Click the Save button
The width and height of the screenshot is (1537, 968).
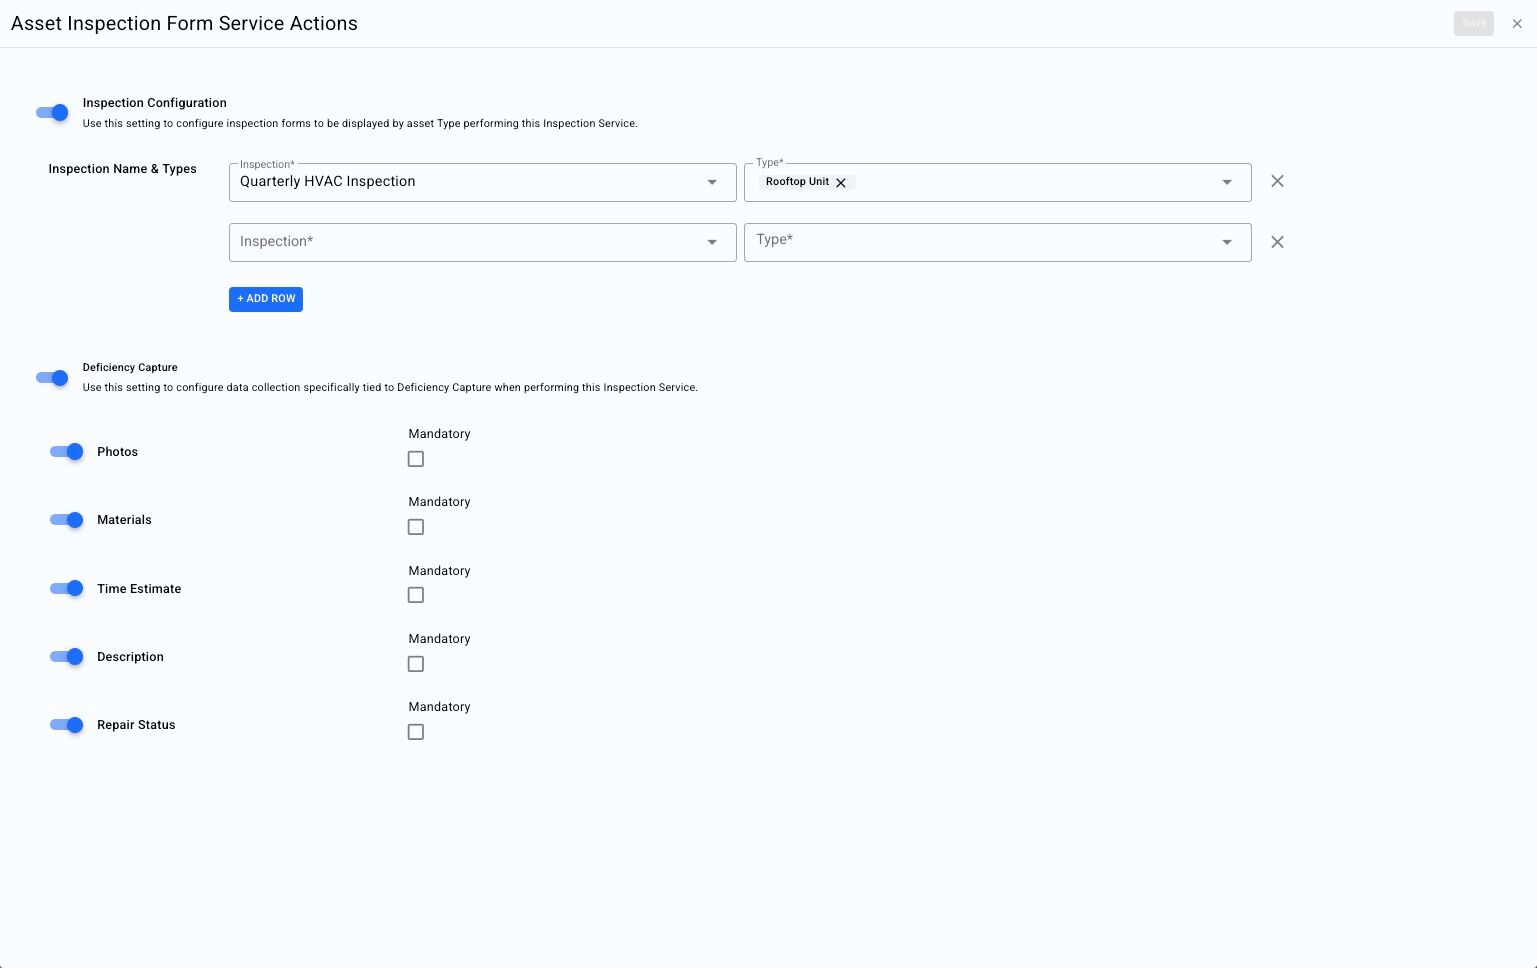click(1473, 24)
